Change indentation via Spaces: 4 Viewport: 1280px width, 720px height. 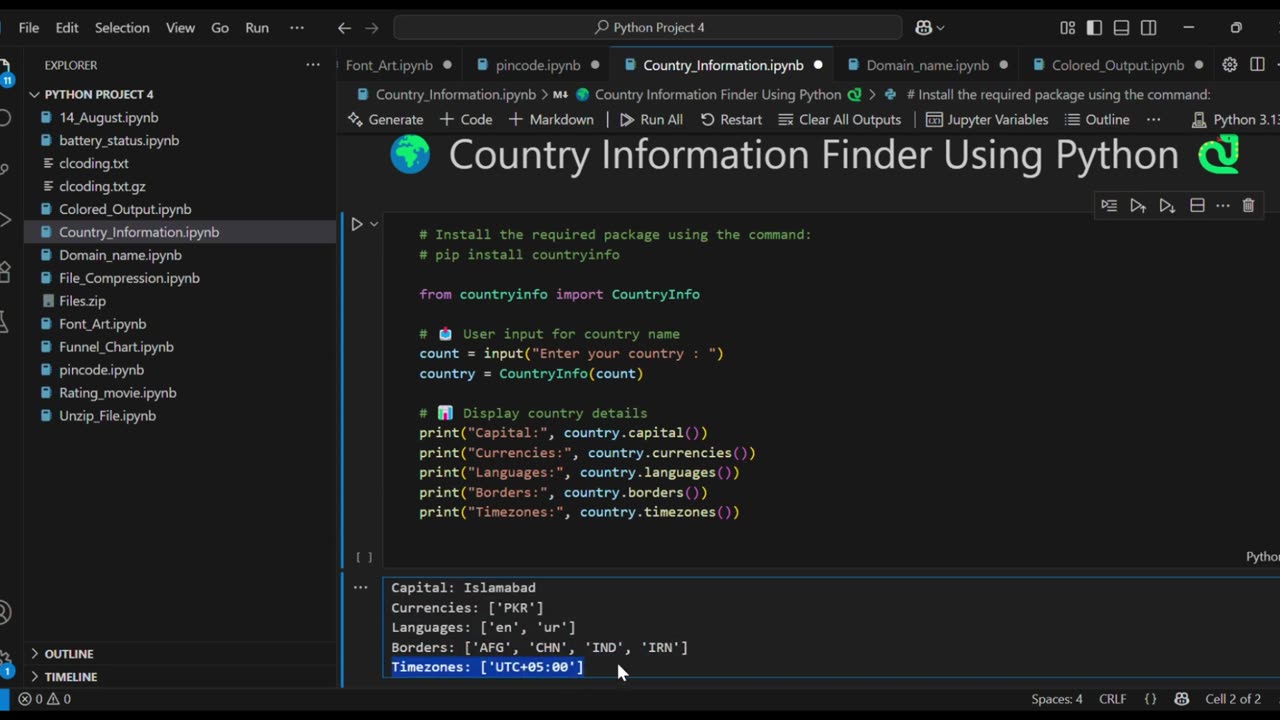coord(1057,699)
